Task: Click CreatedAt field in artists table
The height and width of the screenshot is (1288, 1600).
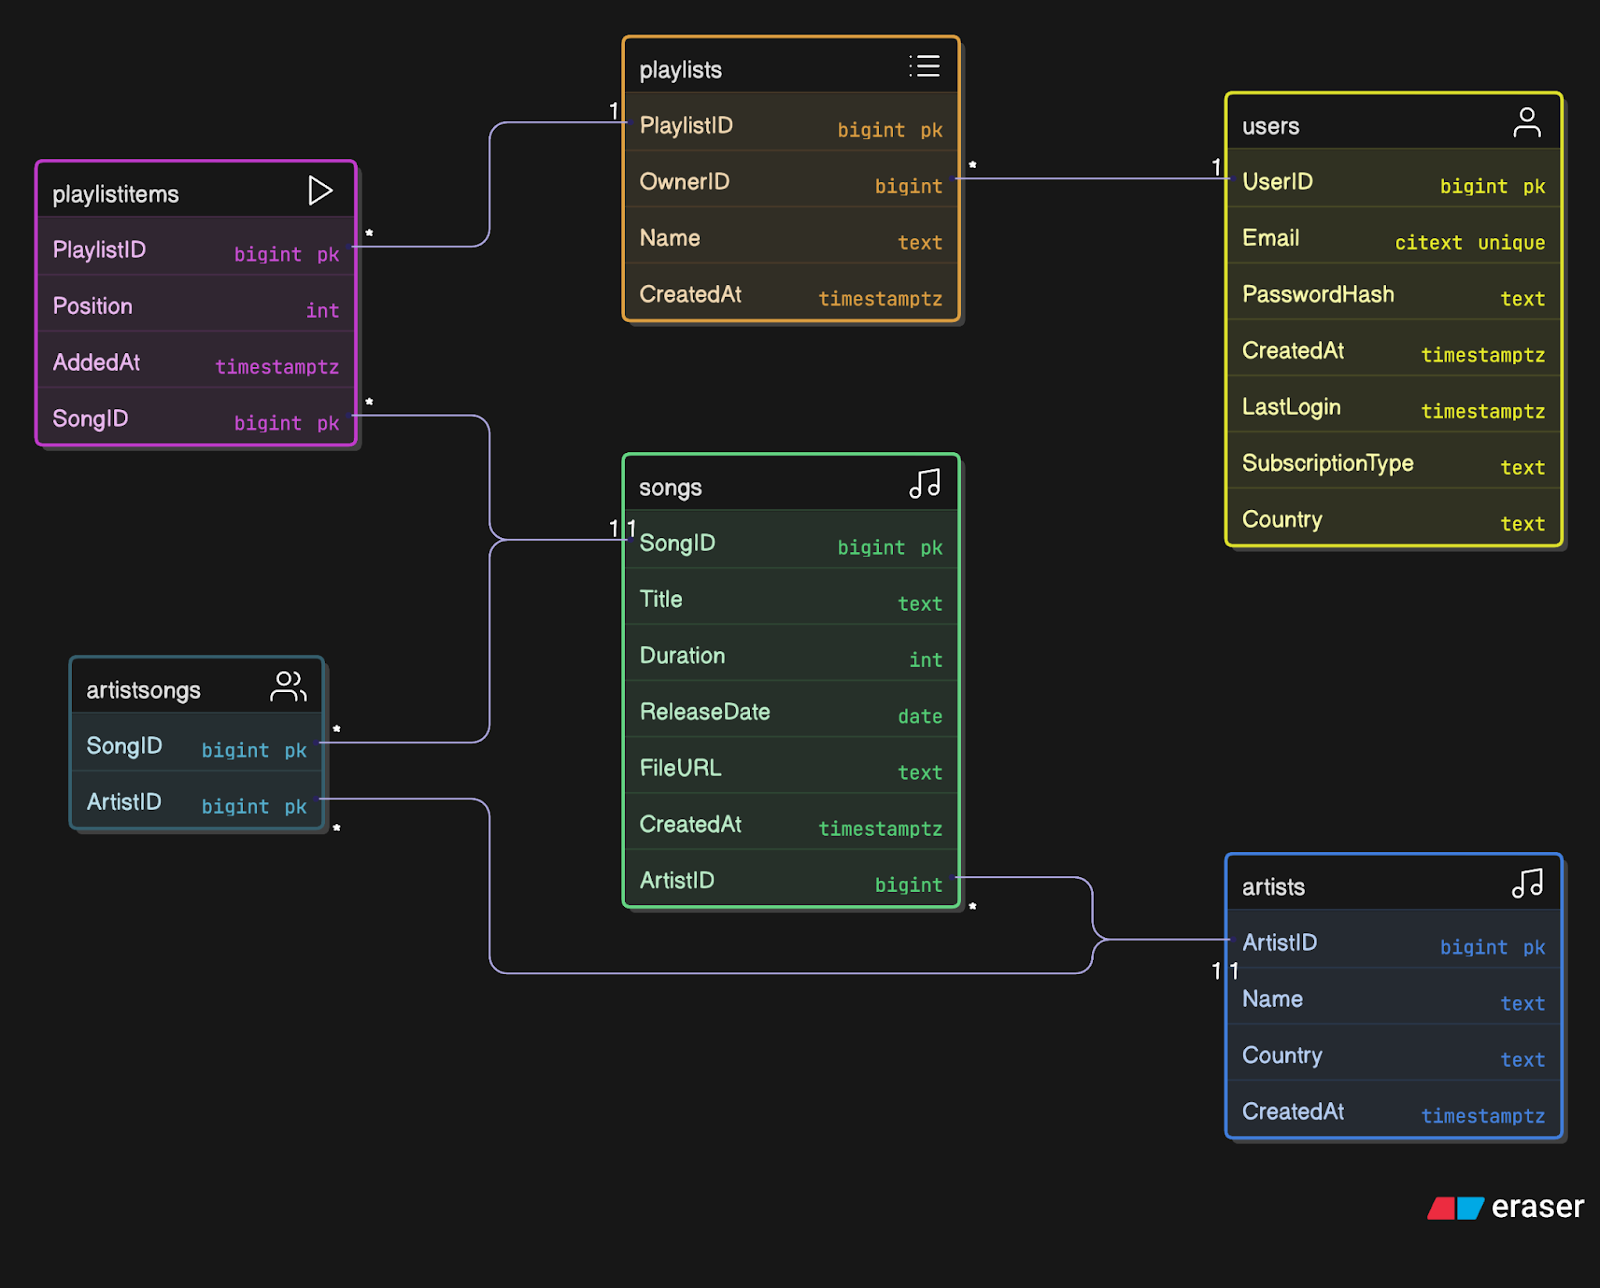Action: pyautogui.click(x=1394, y=1109)
